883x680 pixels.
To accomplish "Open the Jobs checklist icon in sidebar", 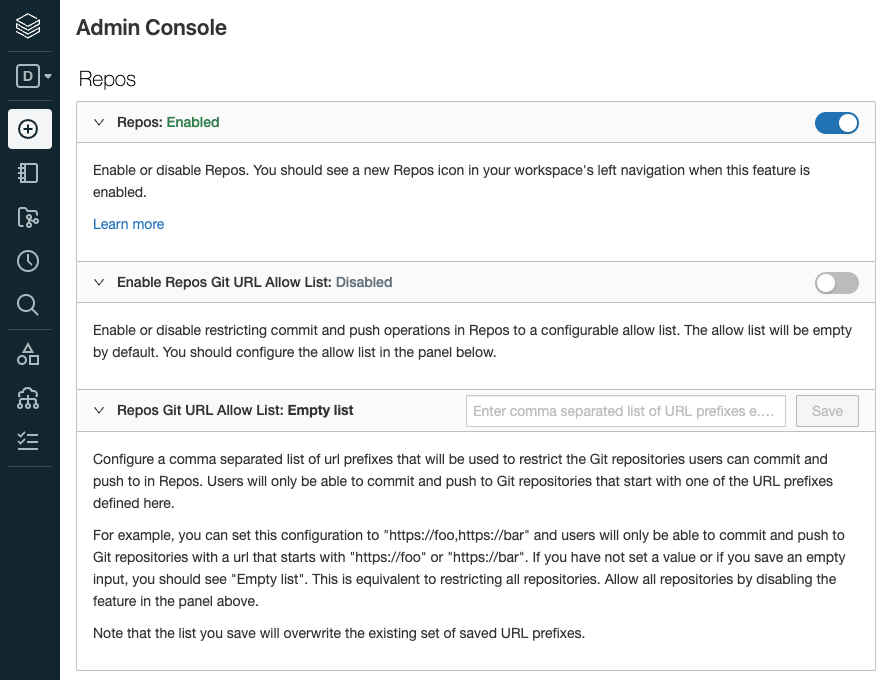I will pos(28,441).
